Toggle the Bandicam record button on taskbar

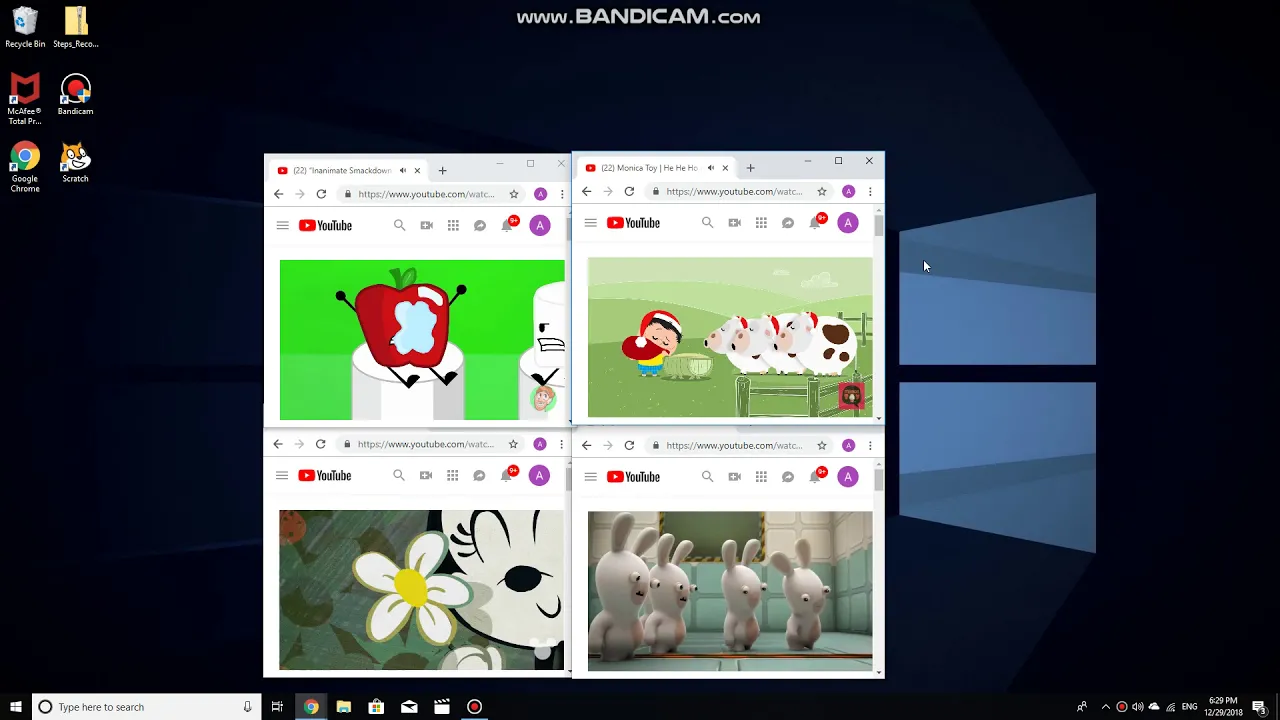474,707
